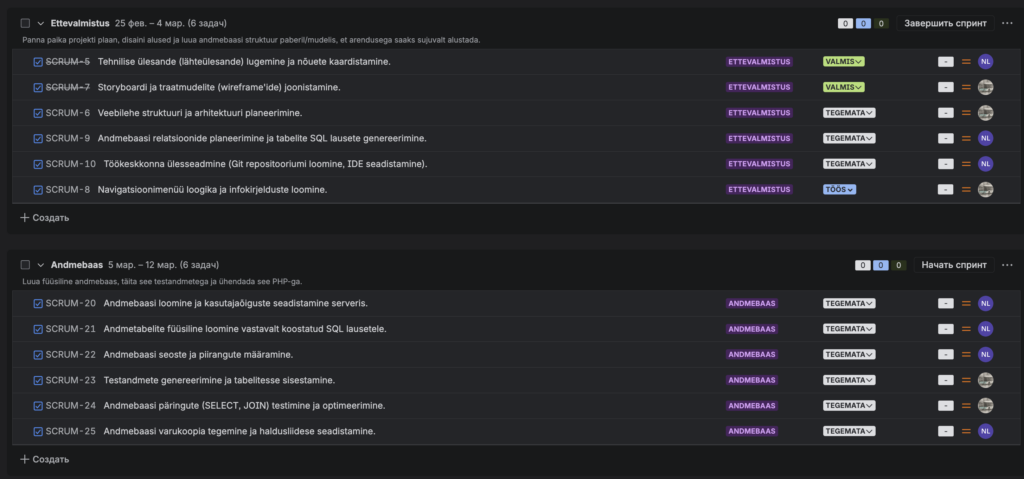The image size is (1024, 479).
Task: Collapse the Ettevalmistus sprint section
Action: [41, 23]
